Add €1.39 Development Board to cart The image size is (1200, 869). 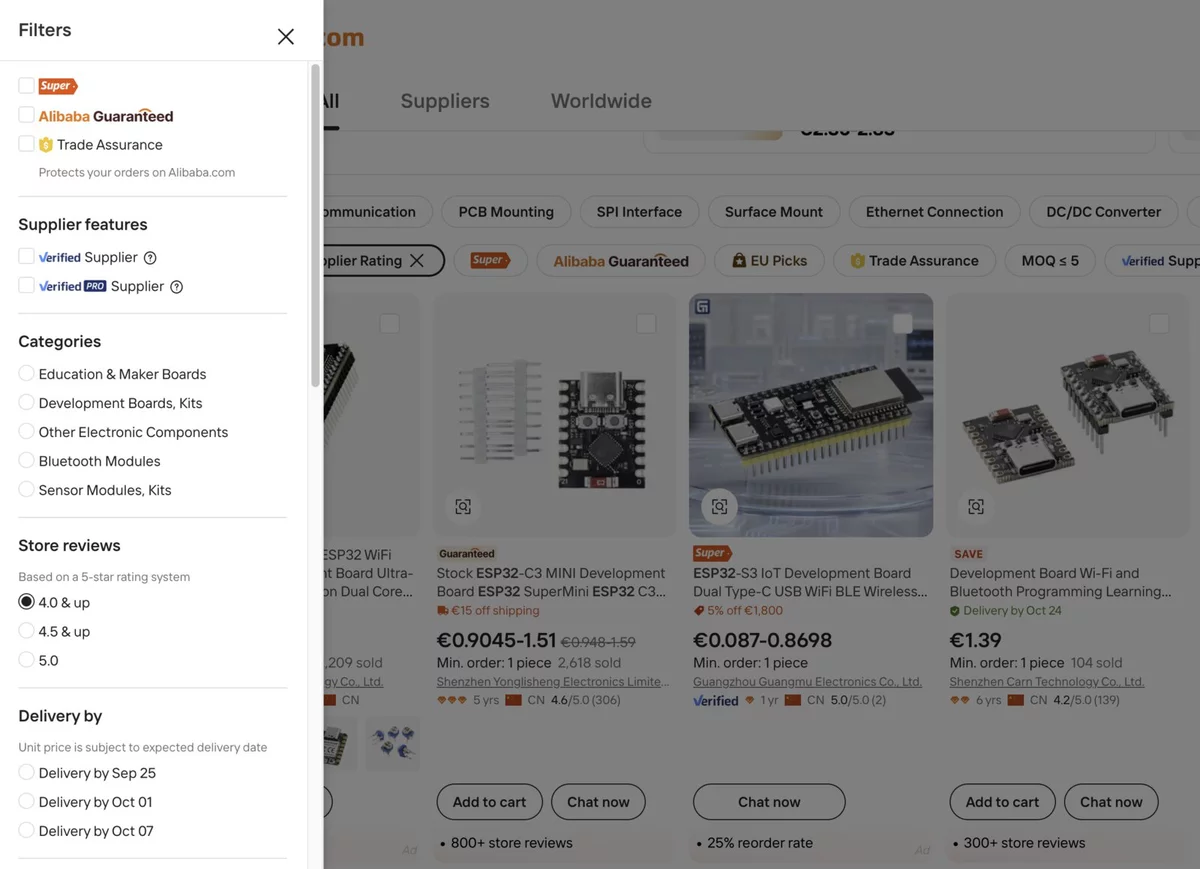[x=1002, y=802]
